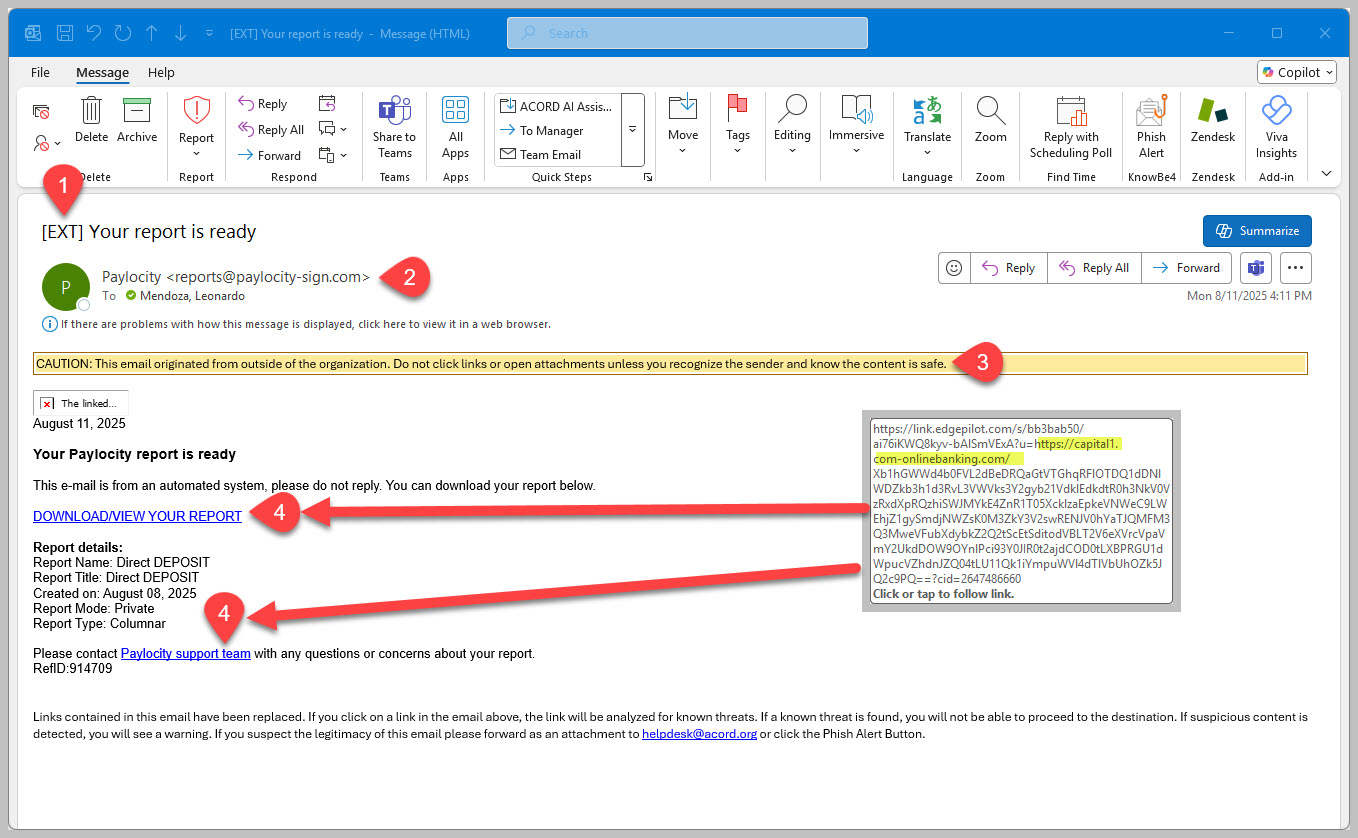Open the Zendesk add-in icon
The image size is (1358, 838).
(x=1212, y=110)
